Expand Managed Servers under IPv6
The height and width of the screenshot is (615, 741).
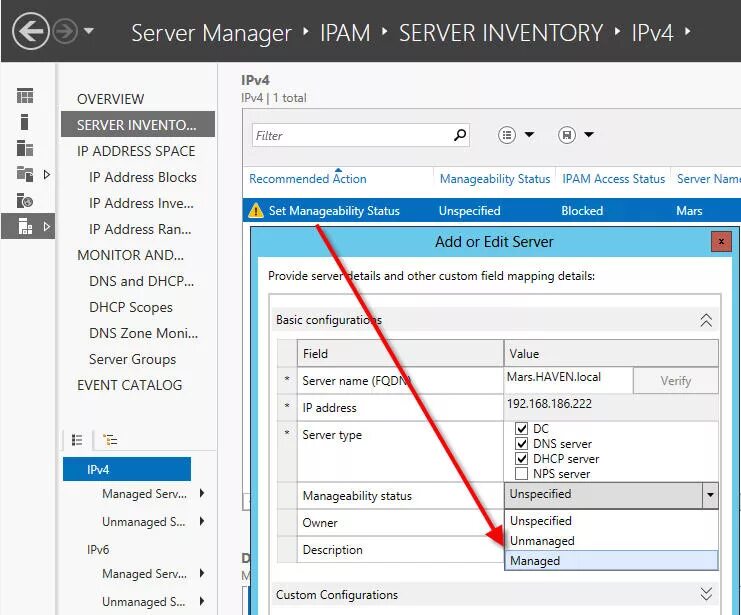click(x=202, y=573)
